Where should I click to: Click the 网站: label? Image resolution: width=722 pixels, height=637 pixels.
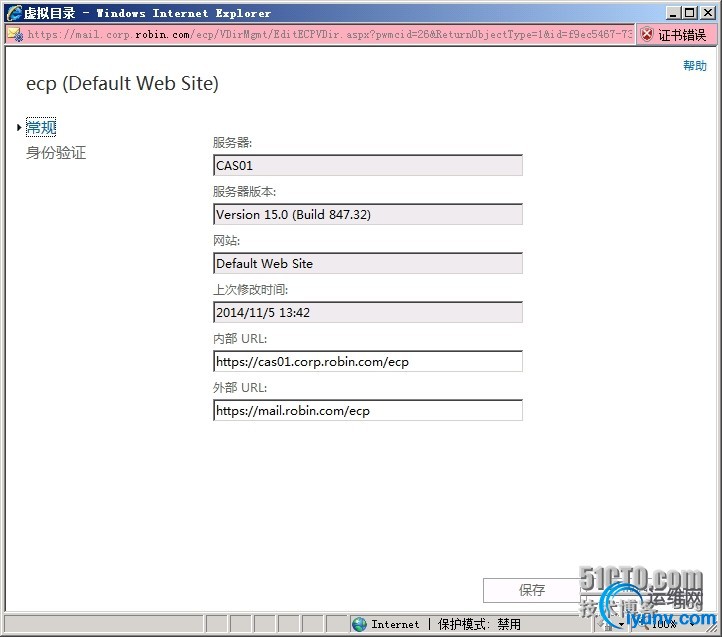tap(226, 240)
